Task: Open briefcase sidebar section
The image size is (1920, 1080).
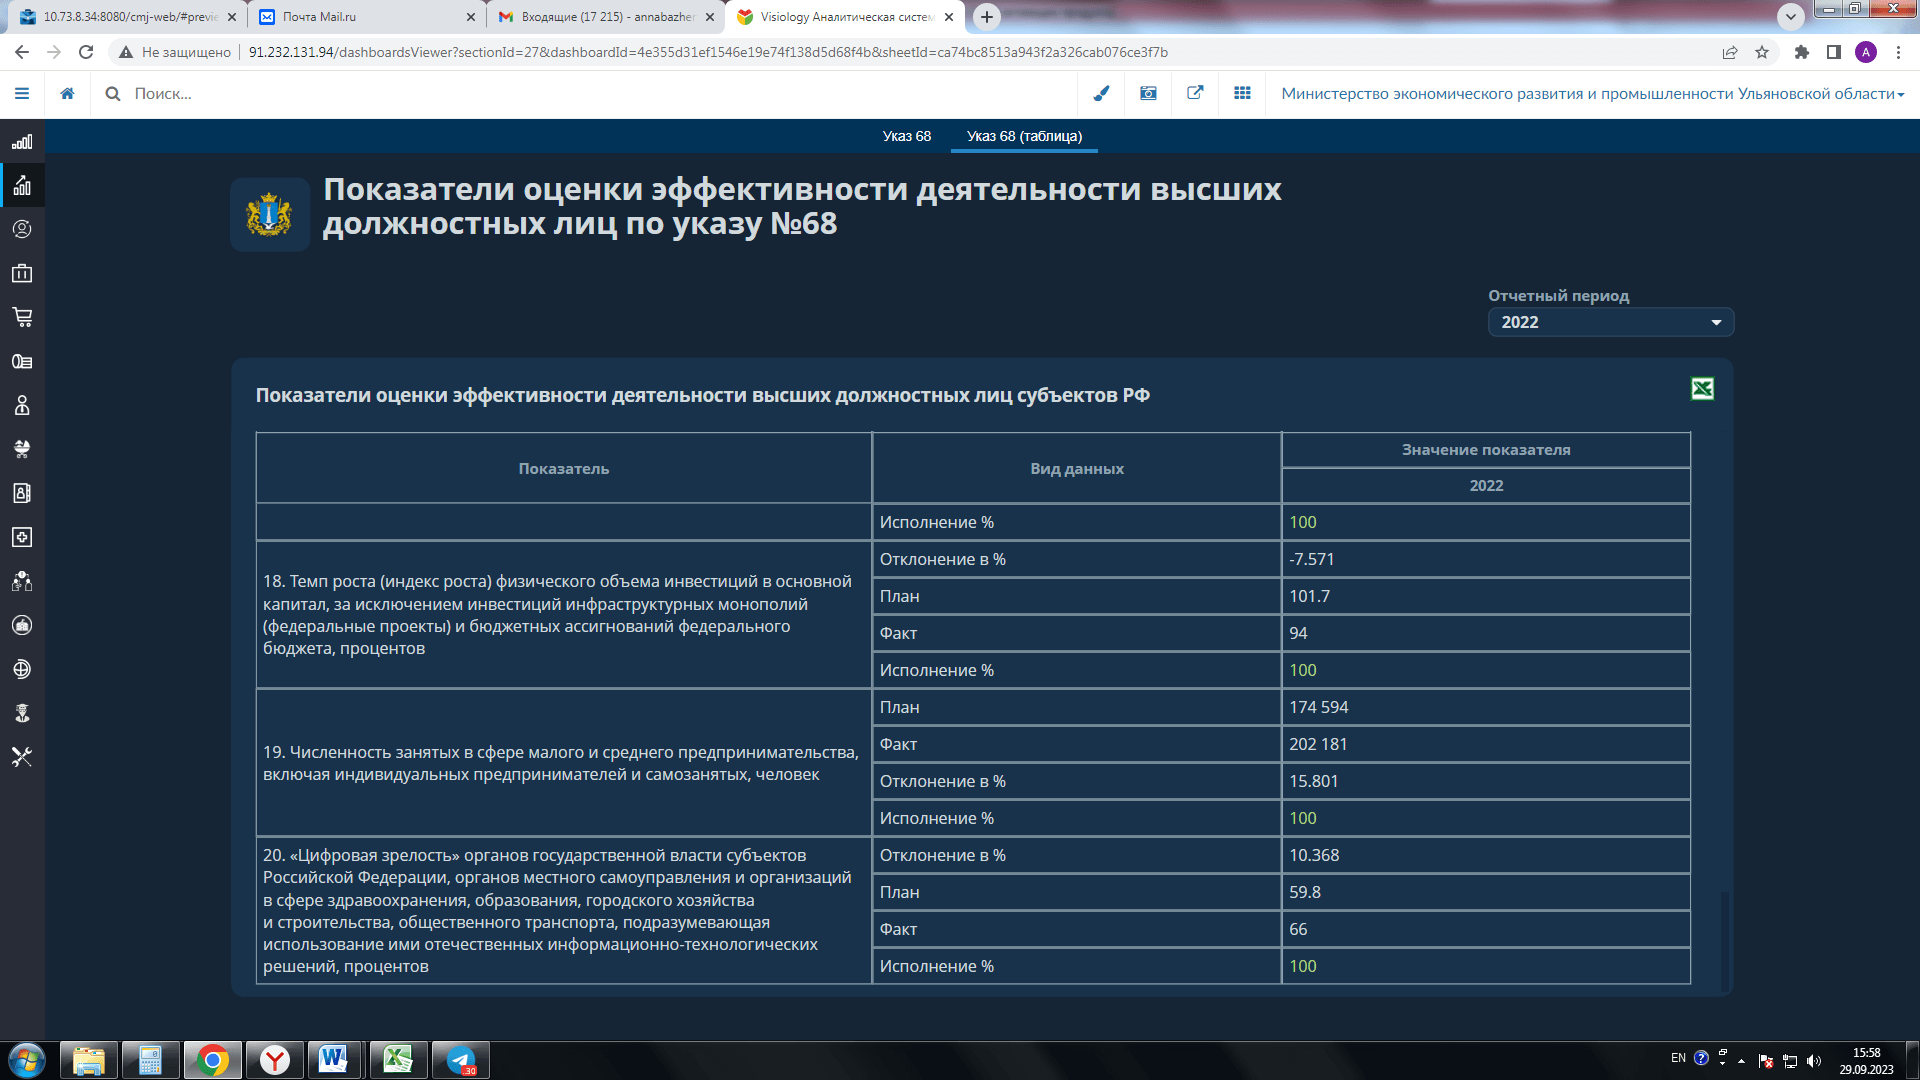Action: pos(22,273)
